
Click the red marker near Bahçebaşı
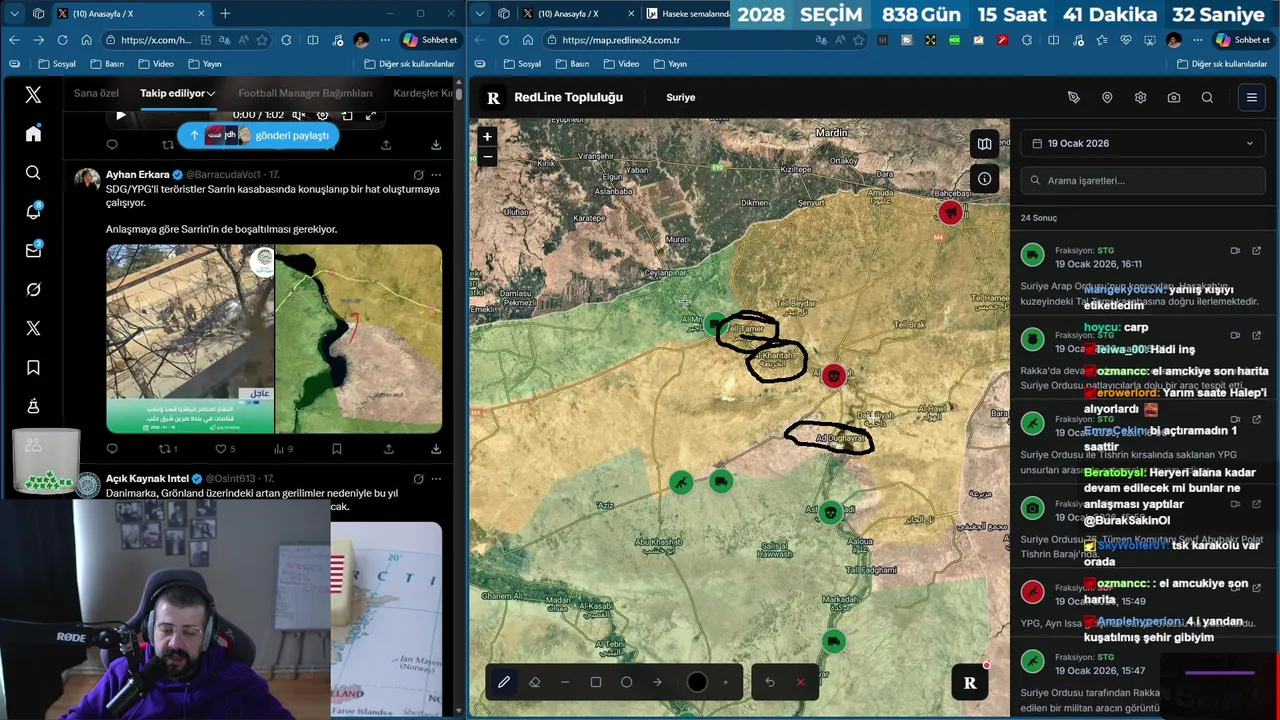click(x=950, y=212)
